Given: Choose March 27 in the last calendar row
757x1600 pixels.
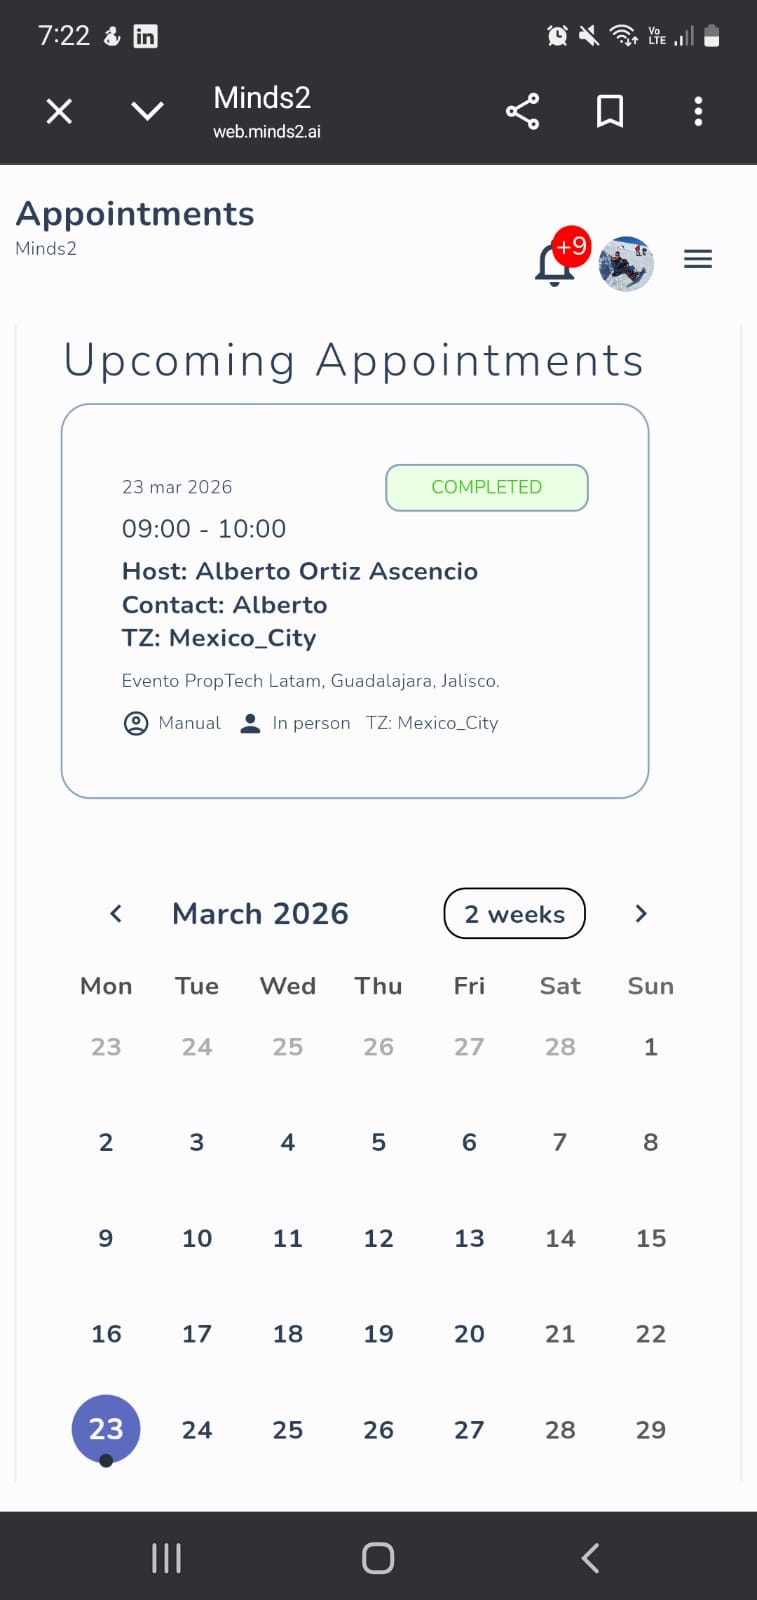Looking at the screenshot, I should [469, 1429].
